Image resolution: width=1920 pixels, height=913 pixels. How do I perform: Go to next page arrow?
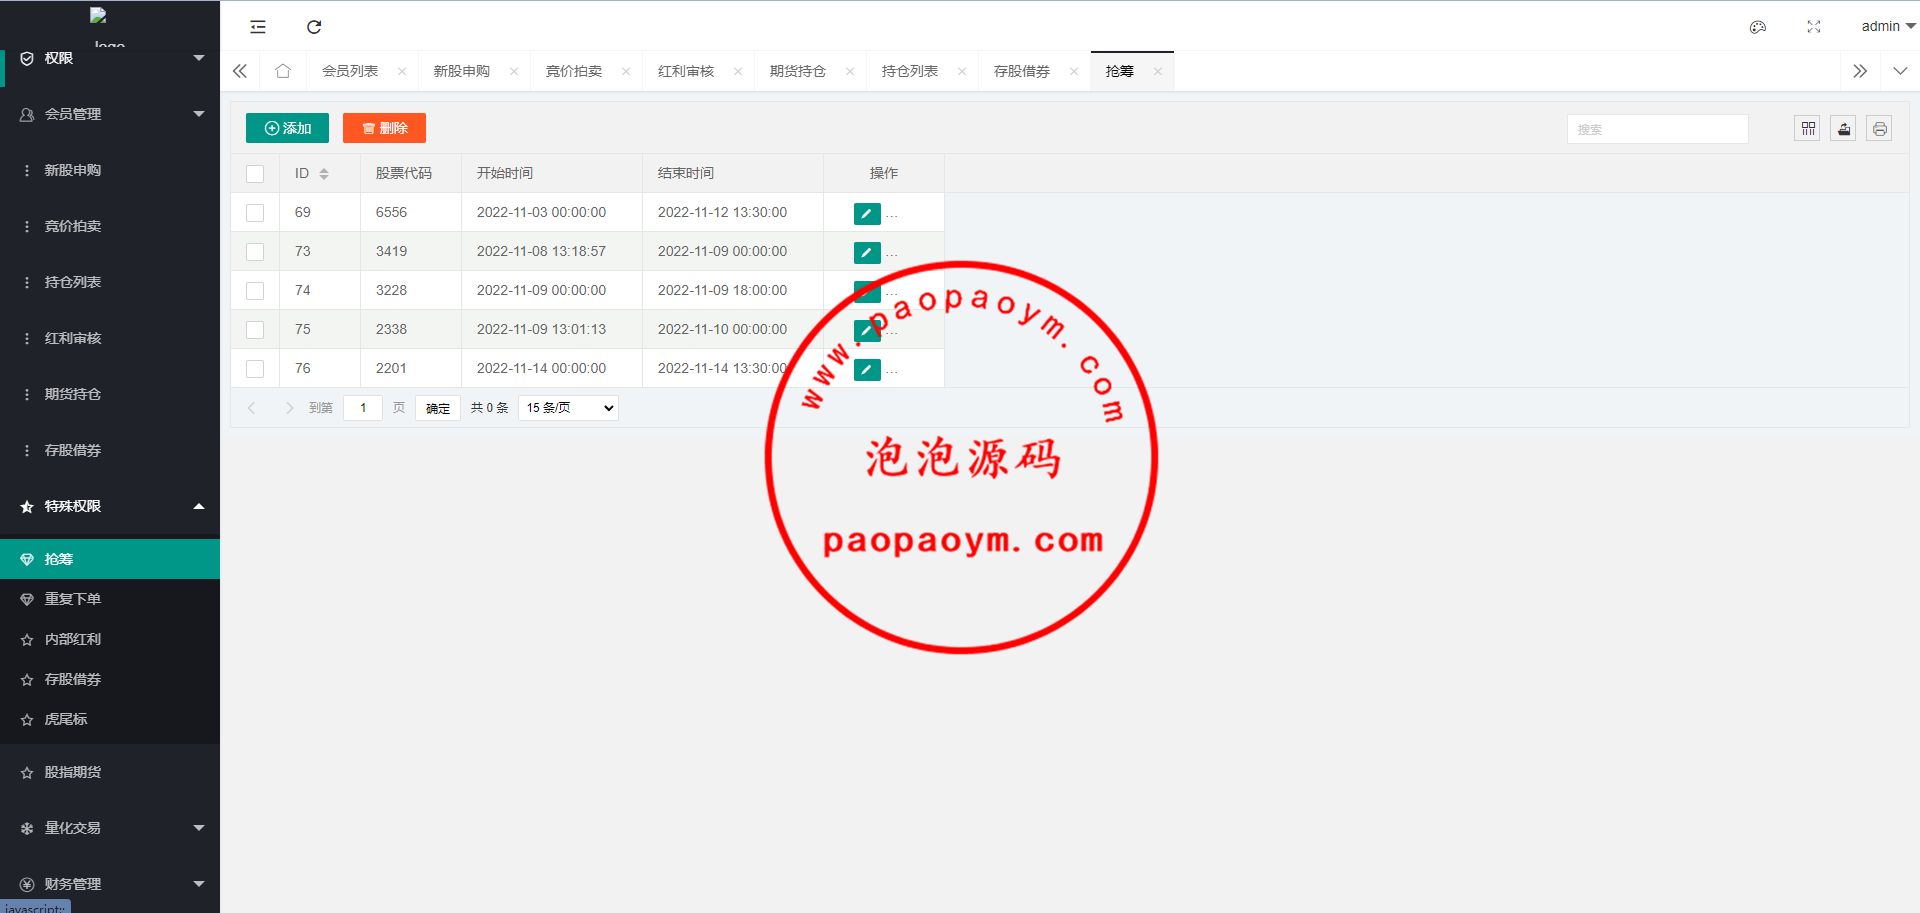click(x=290, y=408)
